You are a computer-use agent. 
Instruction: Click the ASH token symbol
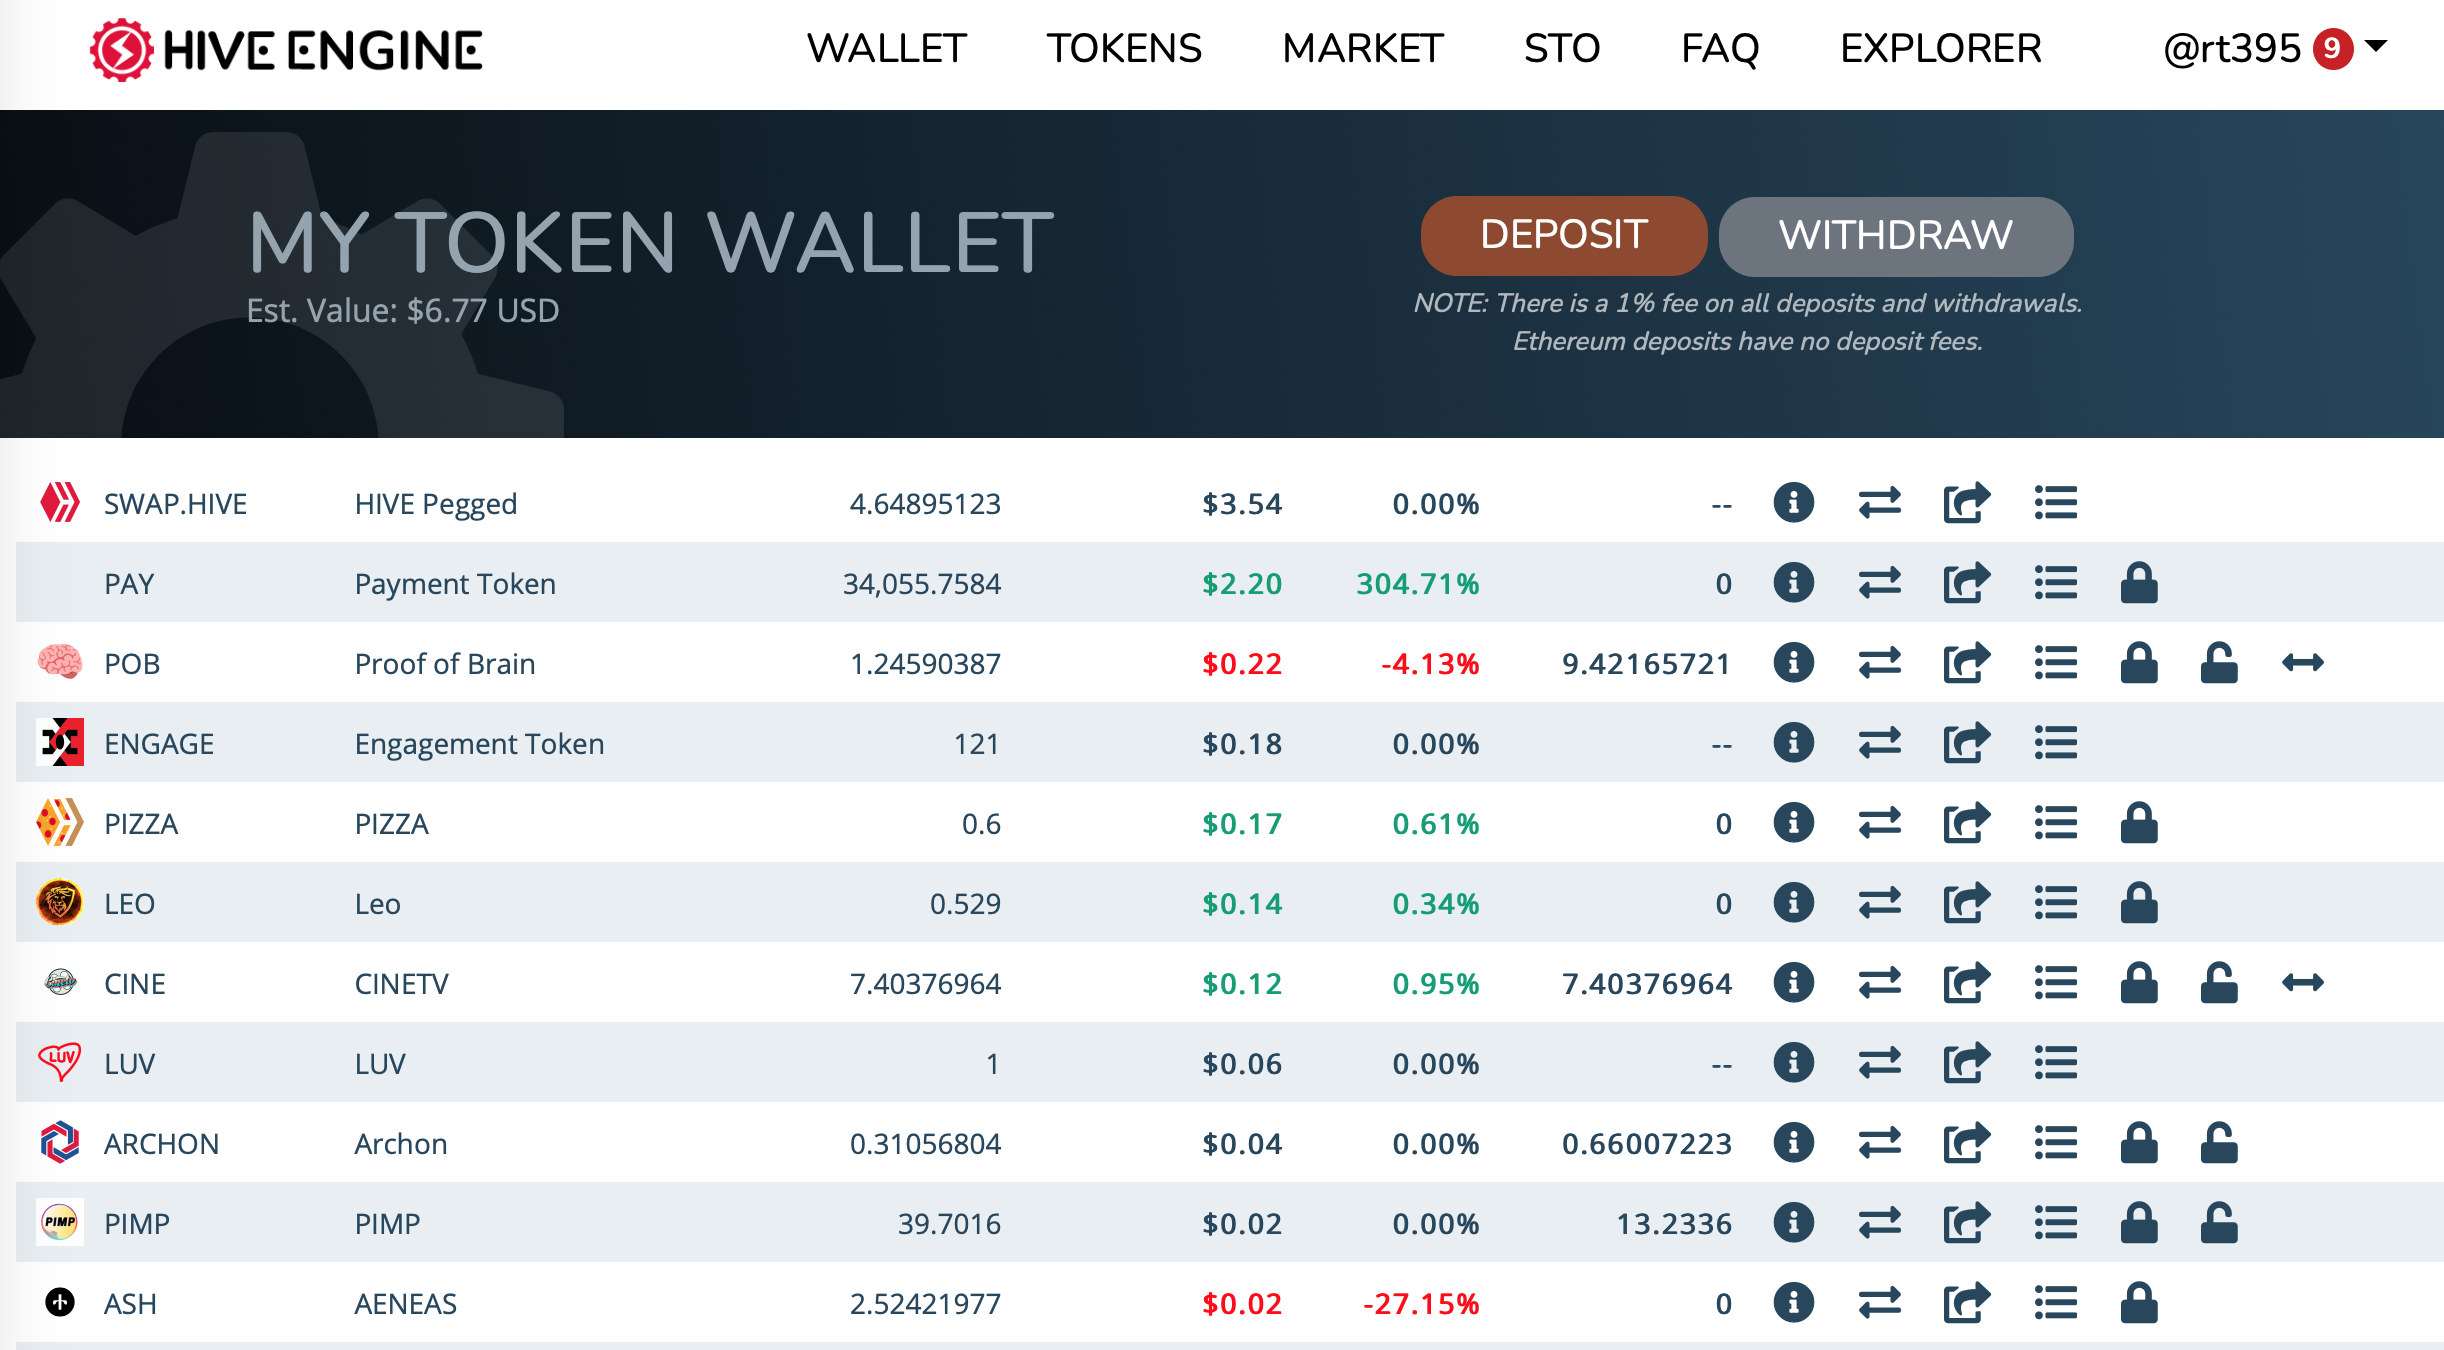[x=130, y=1304]
